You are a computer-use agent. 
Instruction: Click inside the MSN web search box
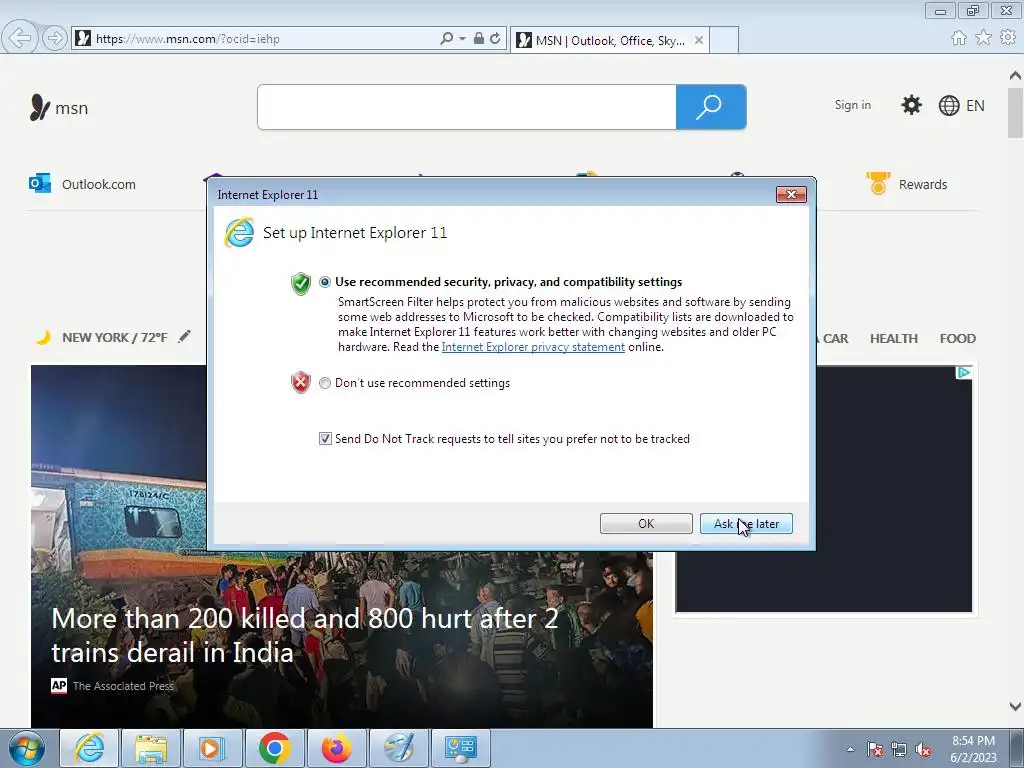(x=467, y=107)
